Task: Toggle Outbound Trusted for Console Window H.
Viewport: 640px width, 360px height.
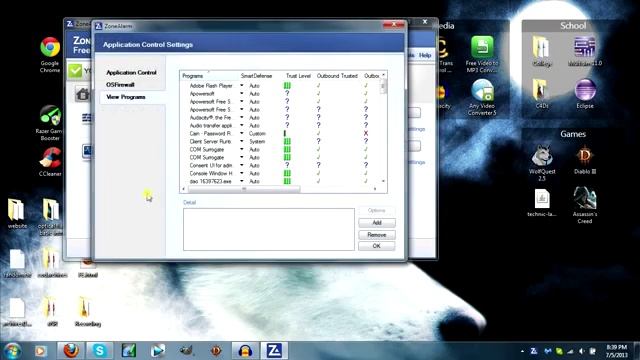Action: coord(318,173)
